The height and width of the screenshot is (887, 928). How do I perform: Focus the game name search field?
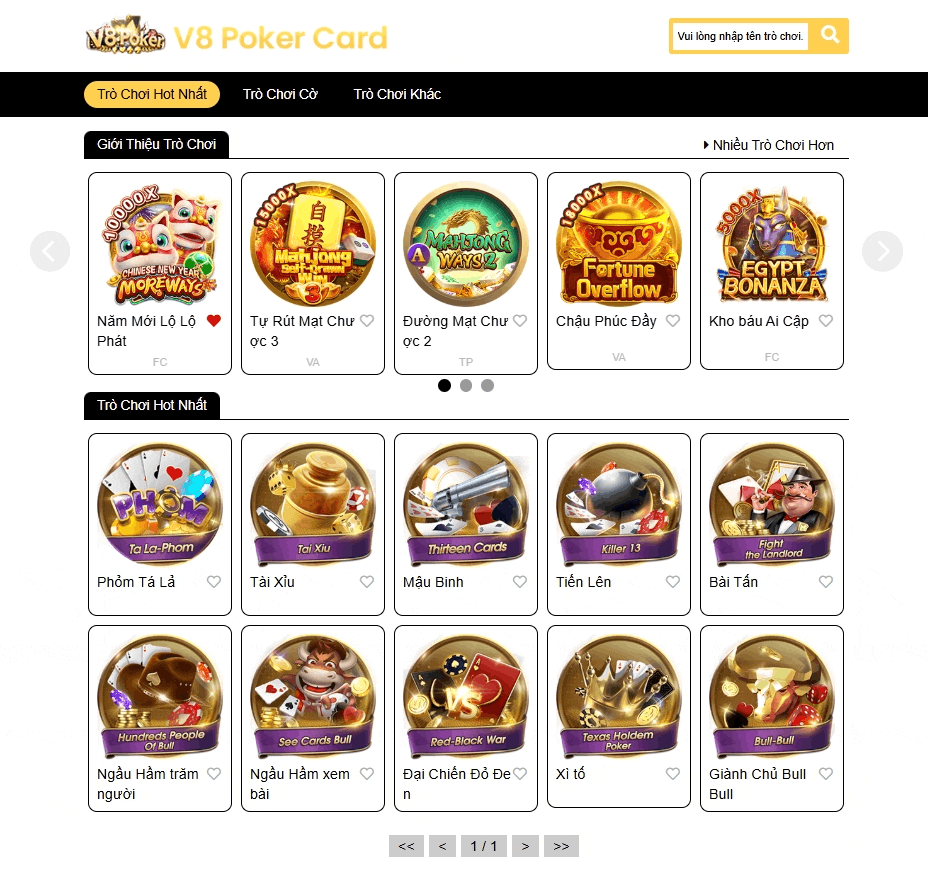740,36
